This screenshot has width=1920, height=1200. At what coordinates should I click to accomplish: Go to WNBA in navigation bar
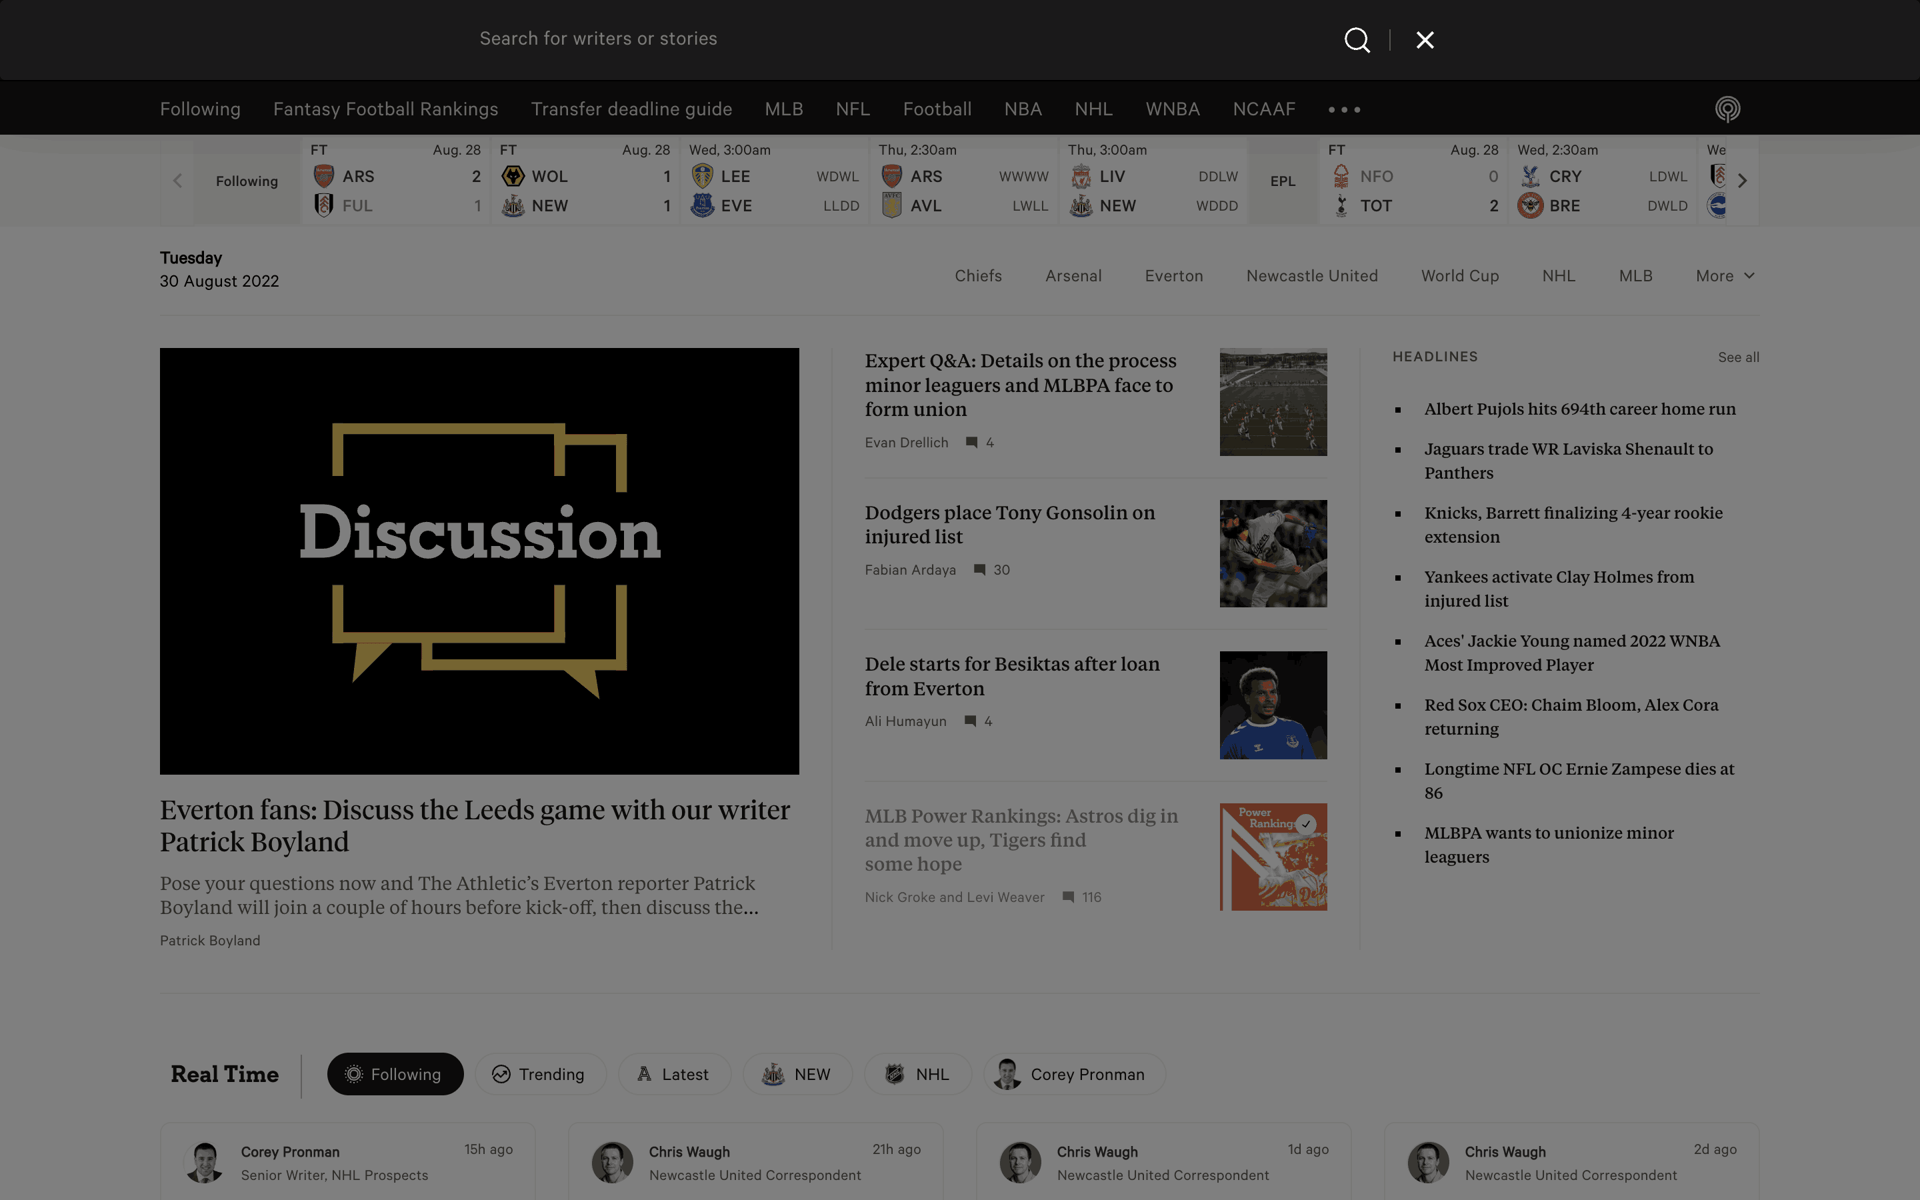point(1173,109)
